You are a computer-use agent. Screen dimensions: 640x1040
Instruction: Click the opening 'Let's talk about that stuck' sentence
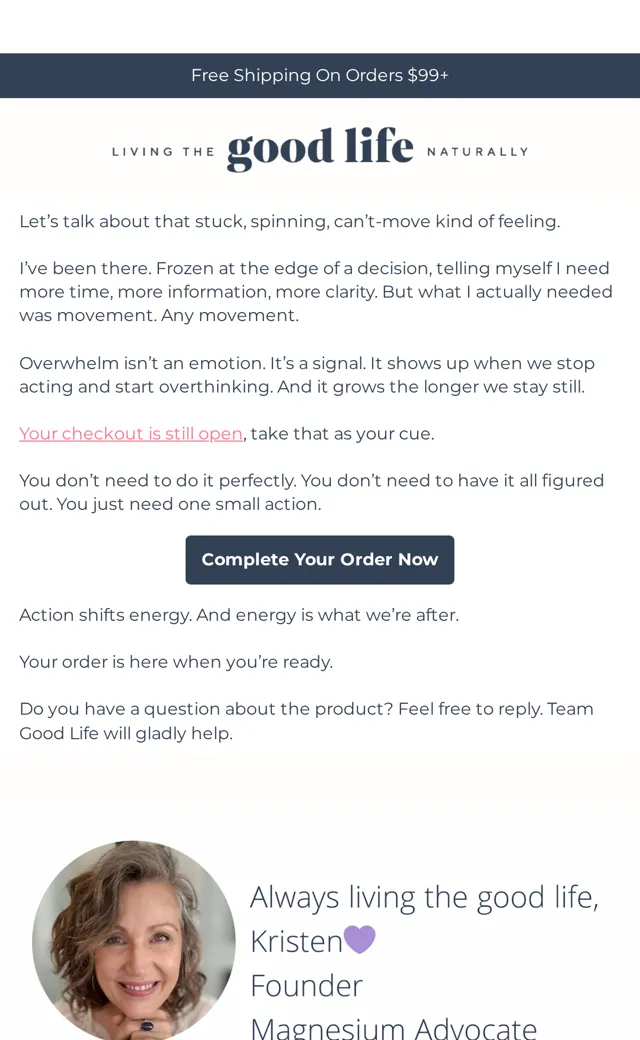point(290,222)
